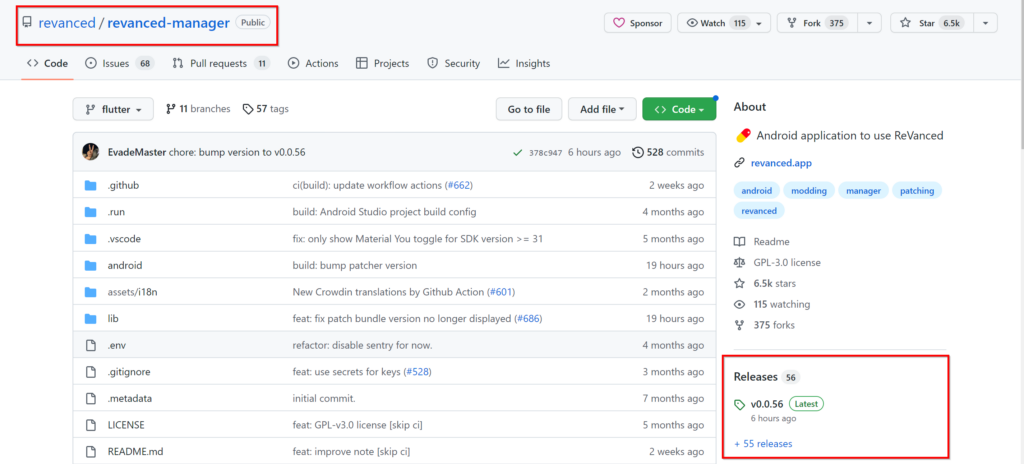This screenshot has width=1024, height=464.
Task: Select the modding topic tag
Action: [808, 191]
